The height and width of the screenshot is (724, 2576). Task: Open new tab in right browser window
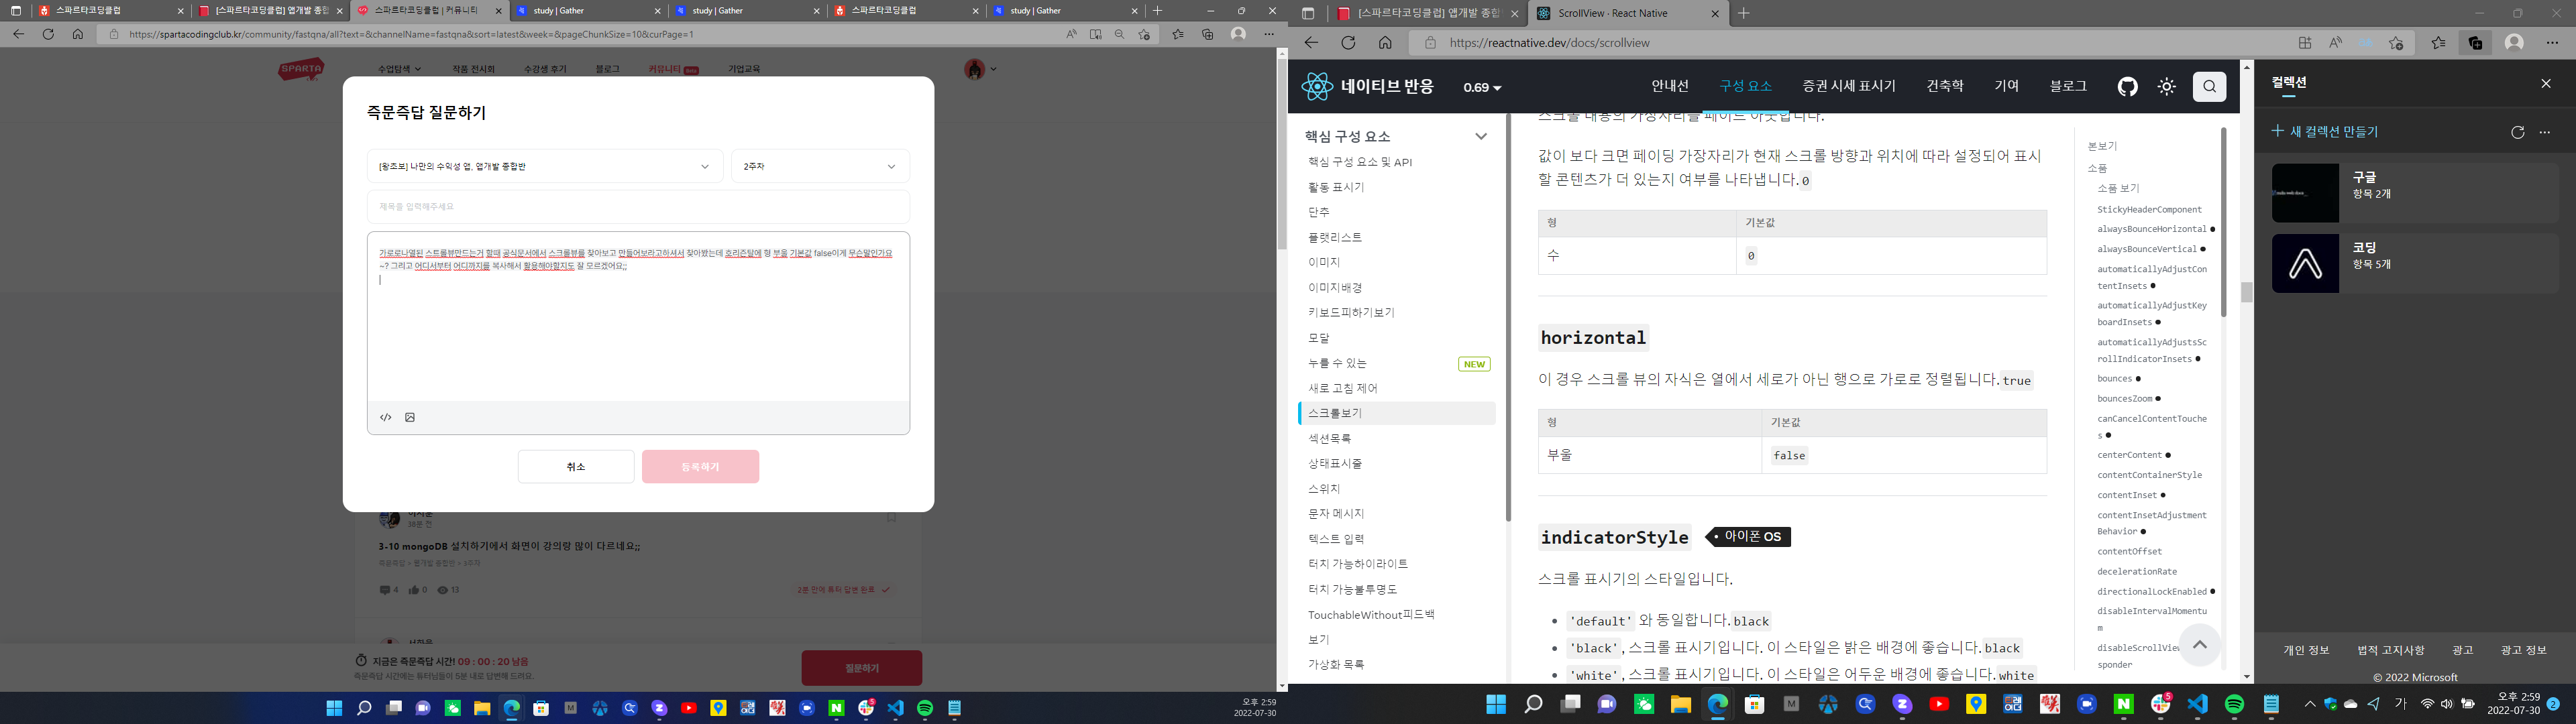coord(1743,14)
